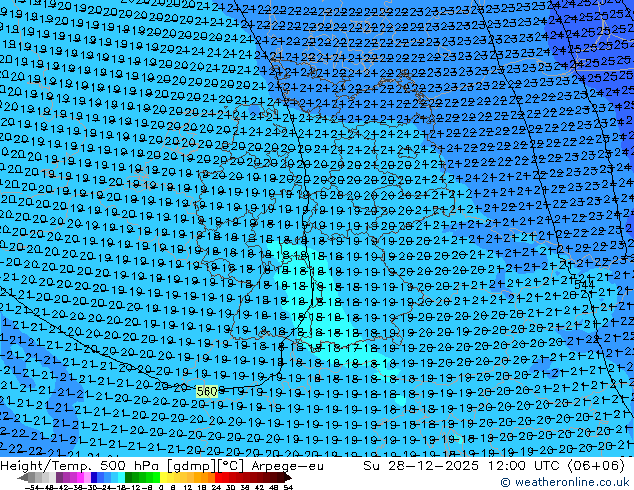Select the 'Height/Temp. 500 hPa' map title
Screen dimensions: 634x490
(x=82, y=466)
